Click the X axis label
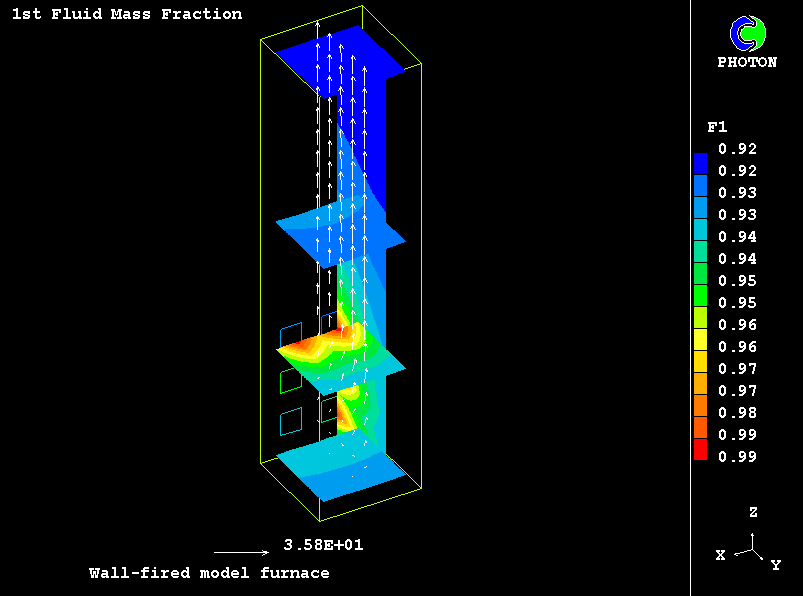The height and width of the screenshot is (596, 803). click(720, 555)
